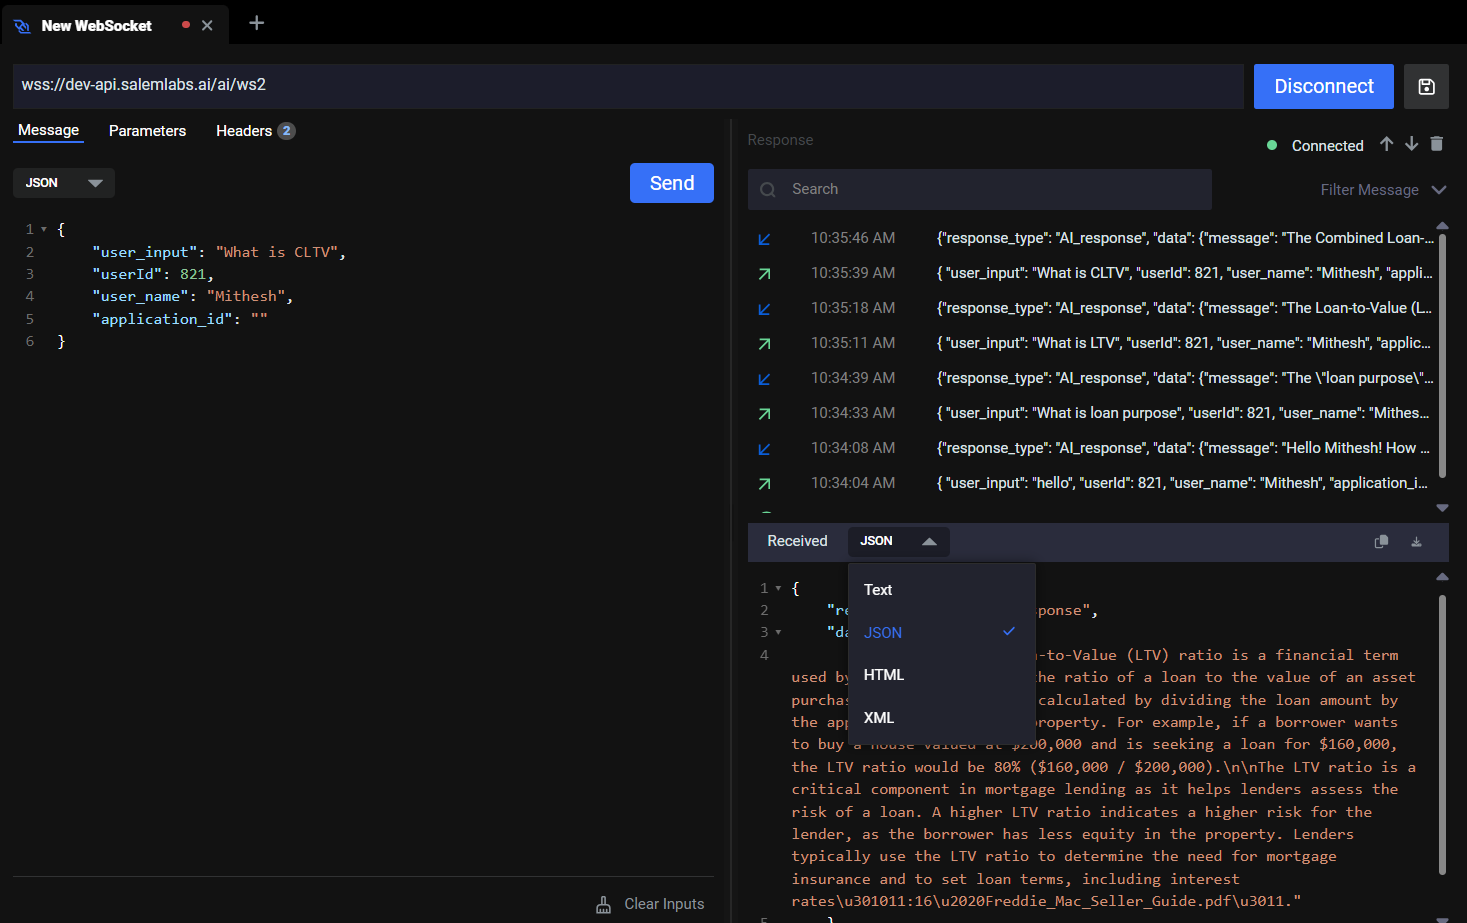1467x923 pixels.
Task: Click the Search messages input field
Action: (980, 189)
